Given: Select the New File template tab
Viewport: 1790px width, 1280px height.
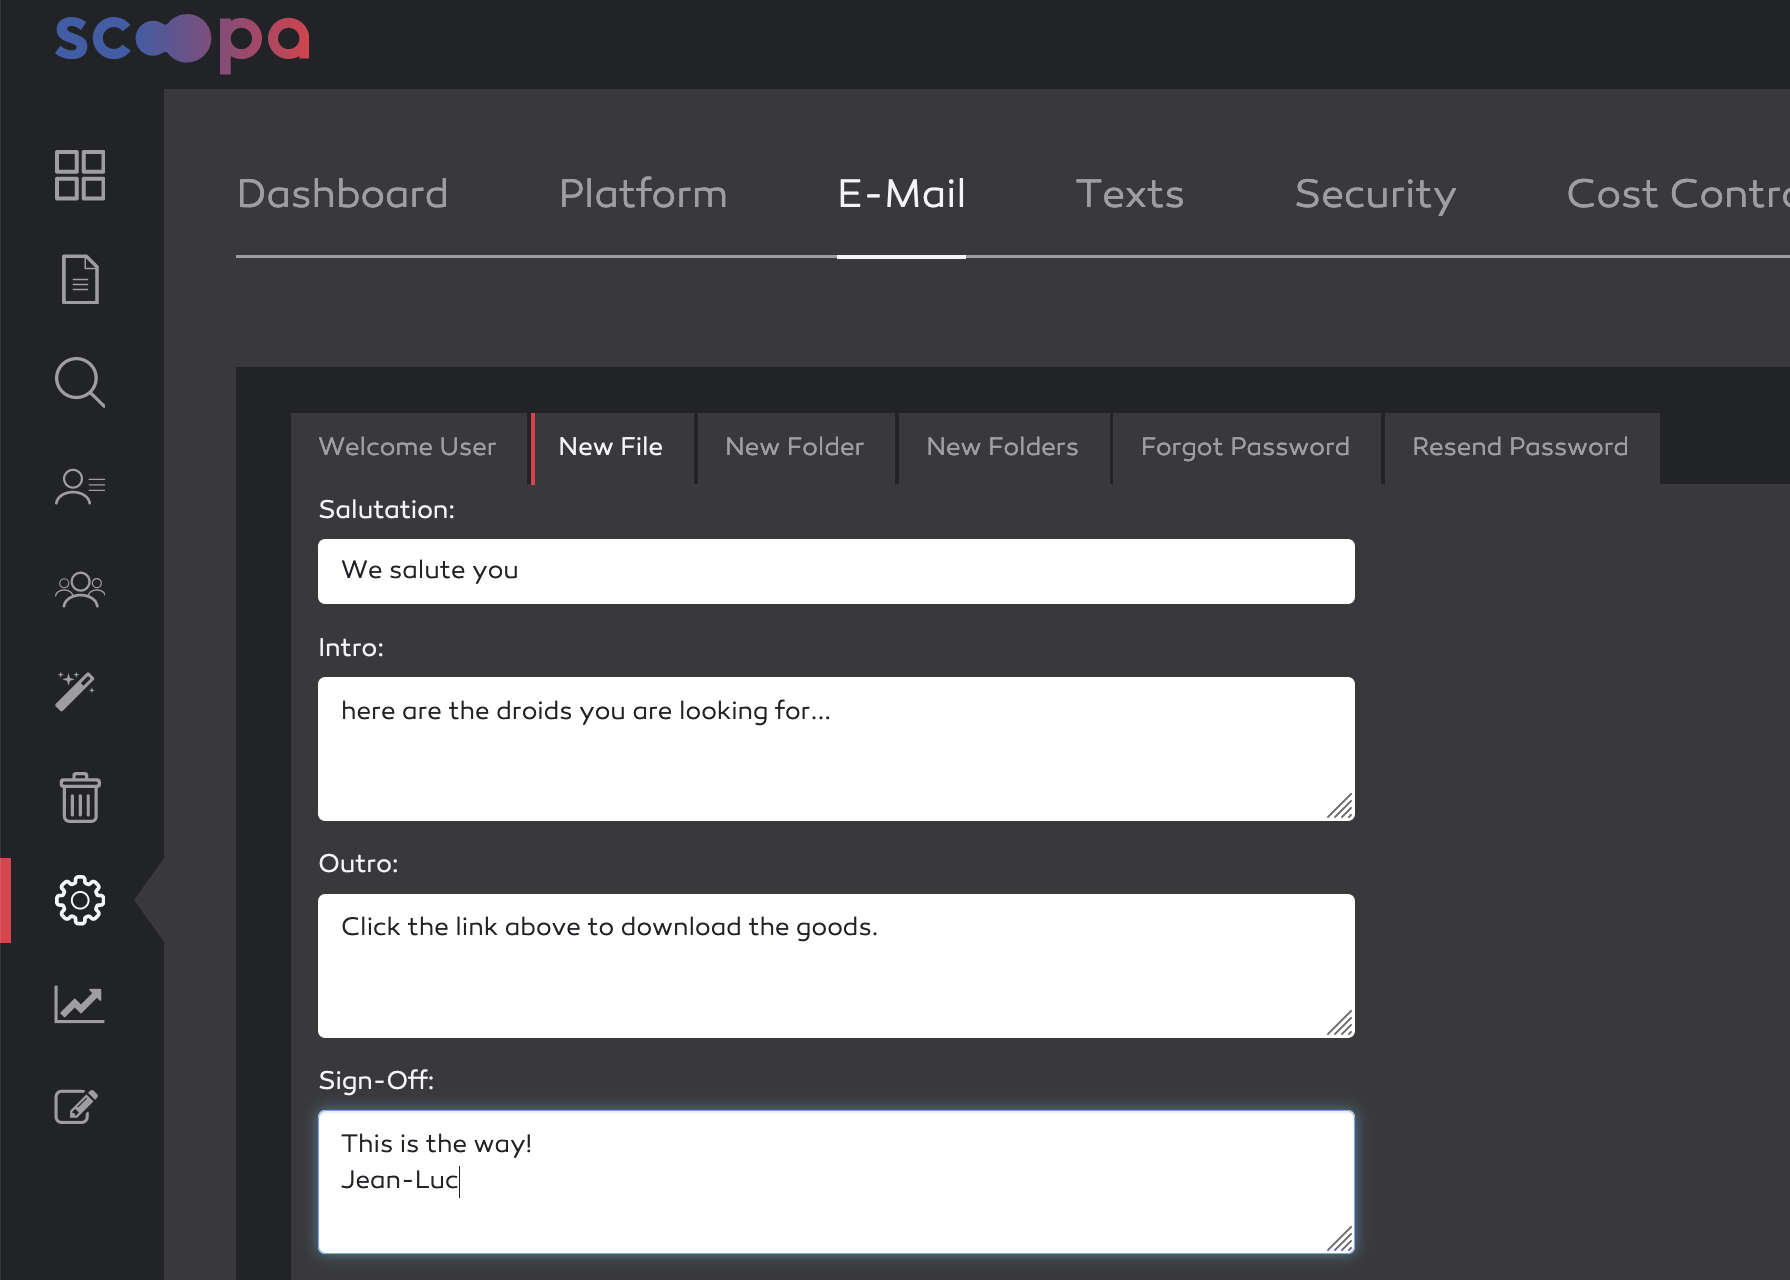Looking at the screenshot, I should 611,447.
